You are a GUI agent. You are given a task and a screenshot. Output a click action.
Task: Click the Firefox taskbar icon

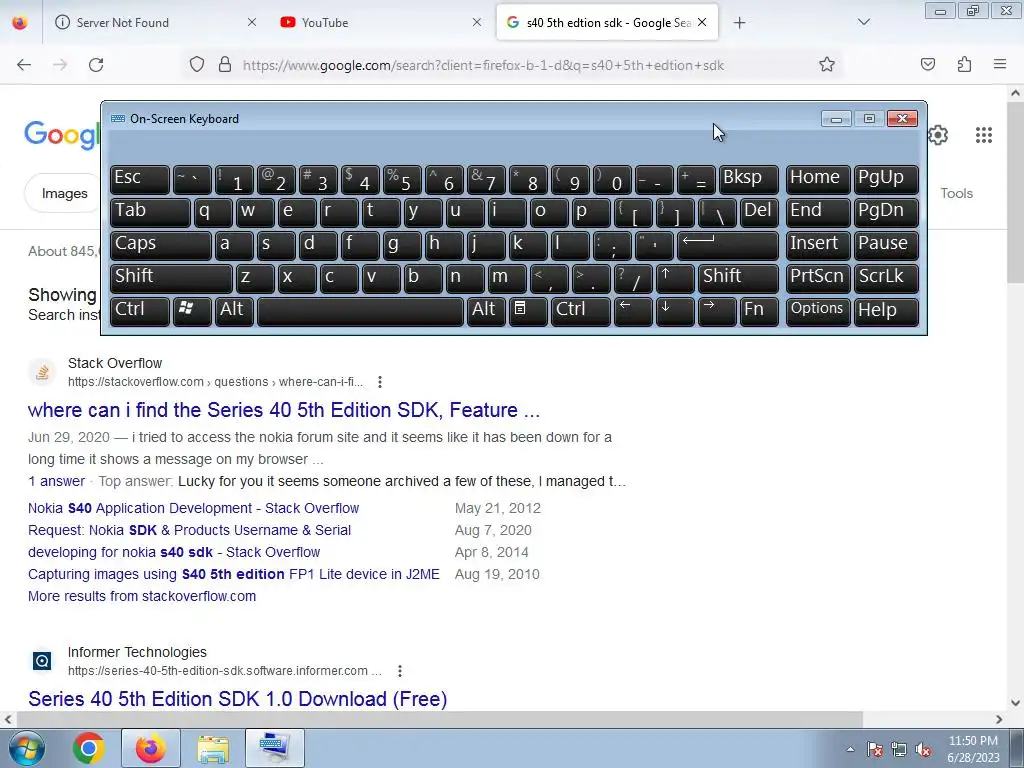point(150,748)
